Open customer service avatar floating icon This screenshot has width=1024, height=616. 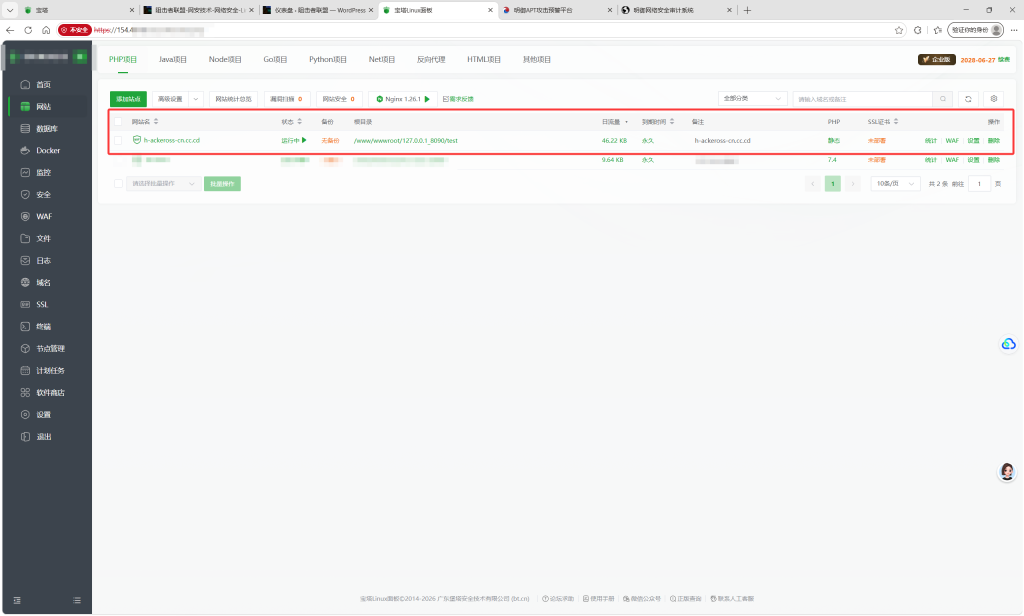(x=1007, y=472)
